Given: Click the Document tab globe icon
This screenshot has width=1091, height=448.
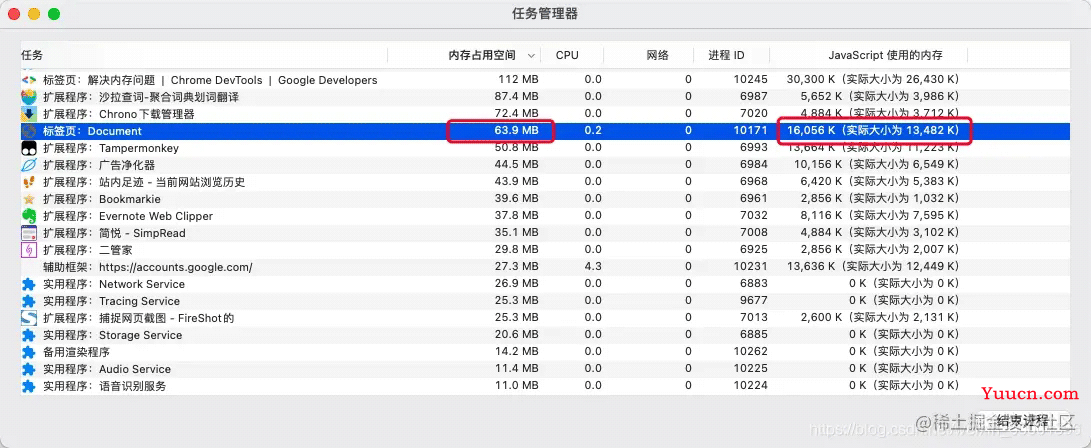Looking at the screenshot, I should pos(29,131).
